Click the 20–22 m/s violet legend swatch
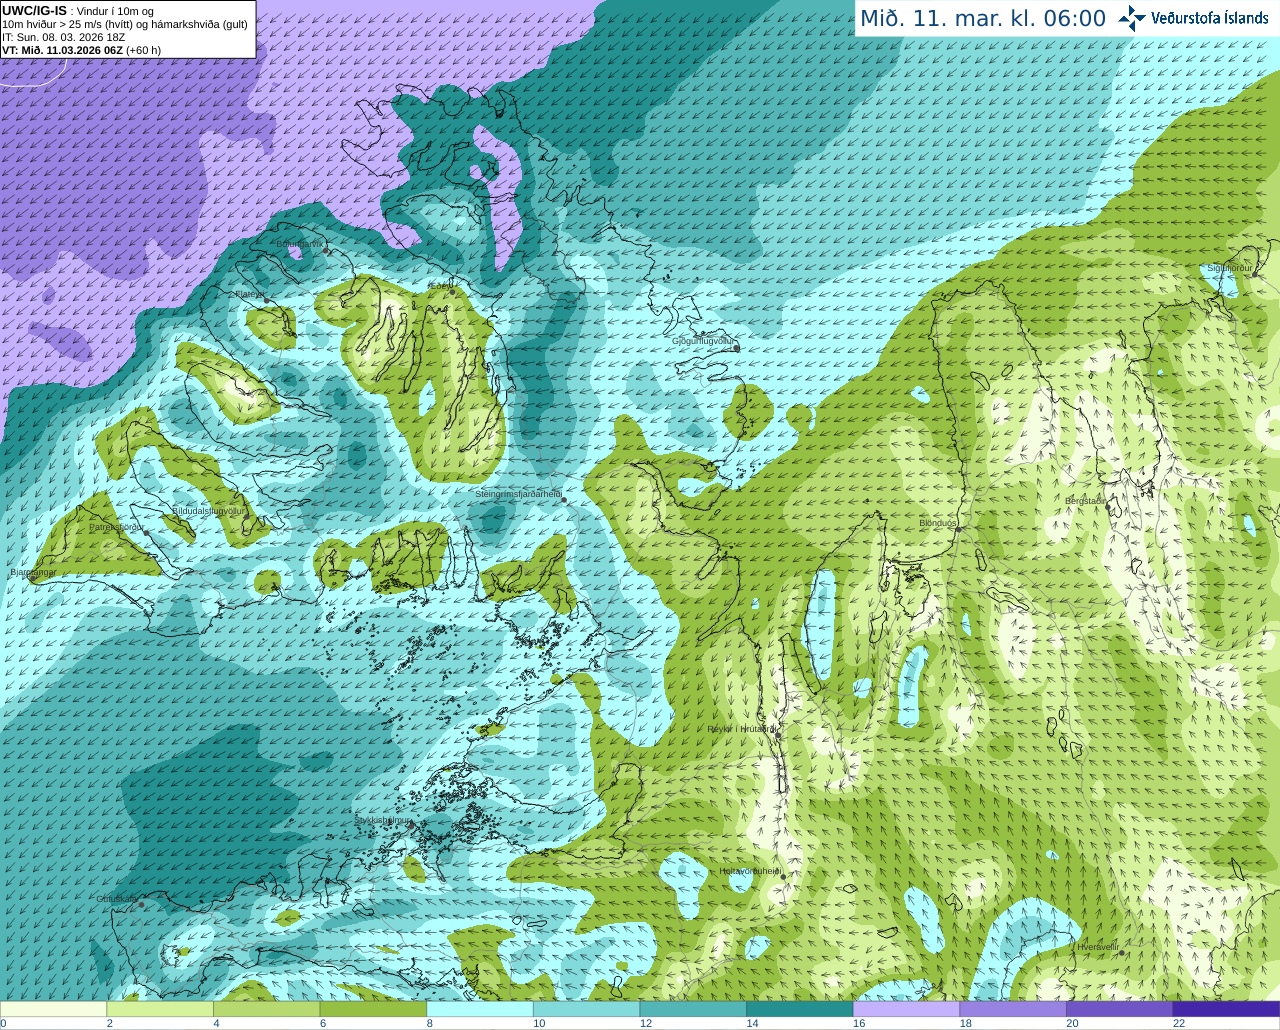Image resolution: width=1280 pixels, height=1030 pixels. [x=1119, y=1009]
